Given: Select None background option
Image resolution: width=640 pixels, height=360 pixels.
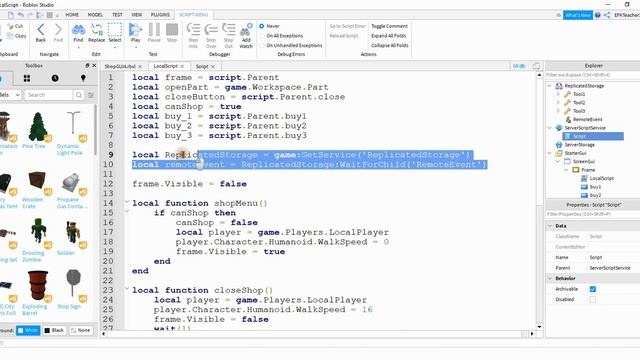Looking at the screenshot, I should pyautogui.click(x=80, y=330).
